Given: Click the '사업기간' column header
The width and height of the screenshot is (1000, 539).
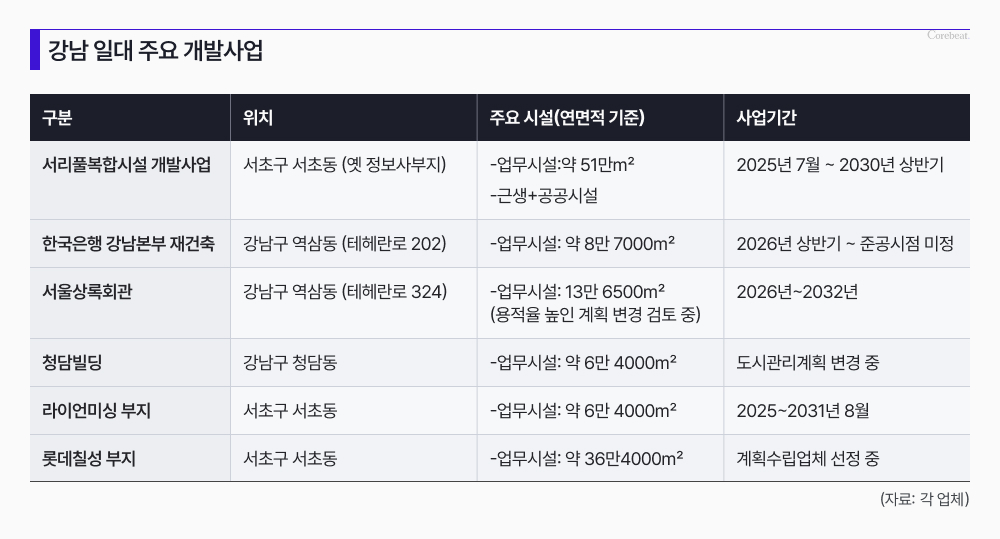Looking at the screenshot, I should pyautogui.click(x=766, y=118).
